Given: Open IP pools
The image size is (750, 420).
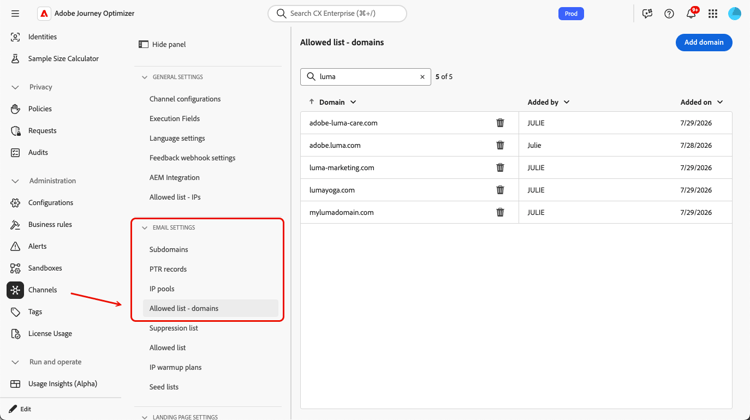Looking at the screenshot, I should click(x=162, y=289).
